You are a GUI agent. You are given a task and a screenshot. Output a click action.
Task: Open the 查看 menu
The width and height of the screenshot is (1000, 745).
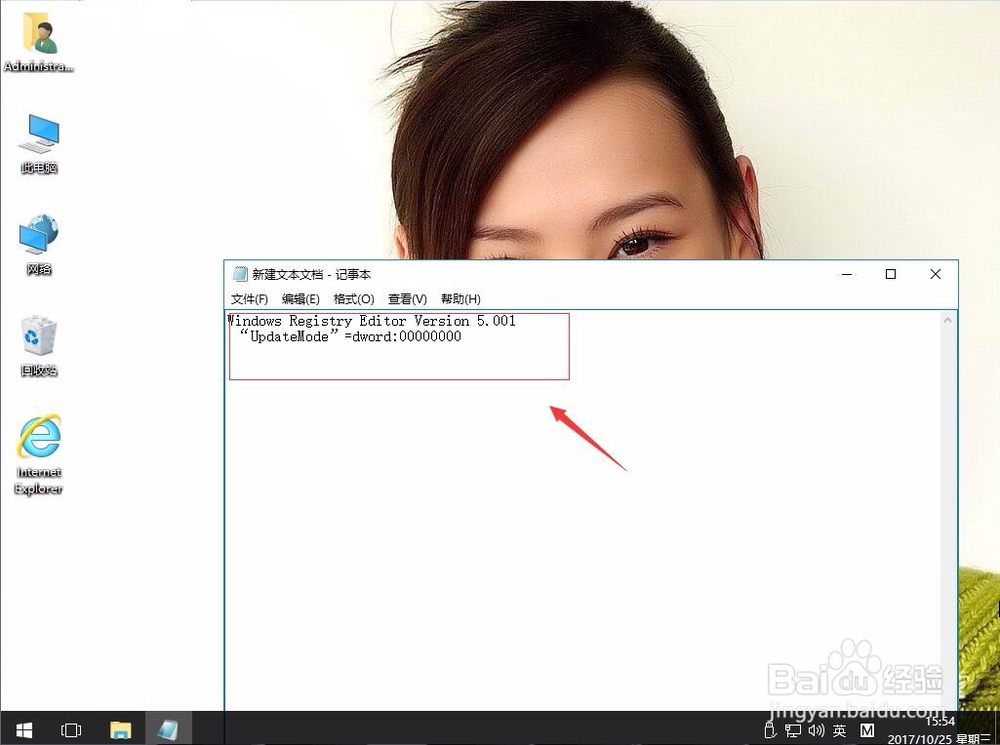click(406, 298)
